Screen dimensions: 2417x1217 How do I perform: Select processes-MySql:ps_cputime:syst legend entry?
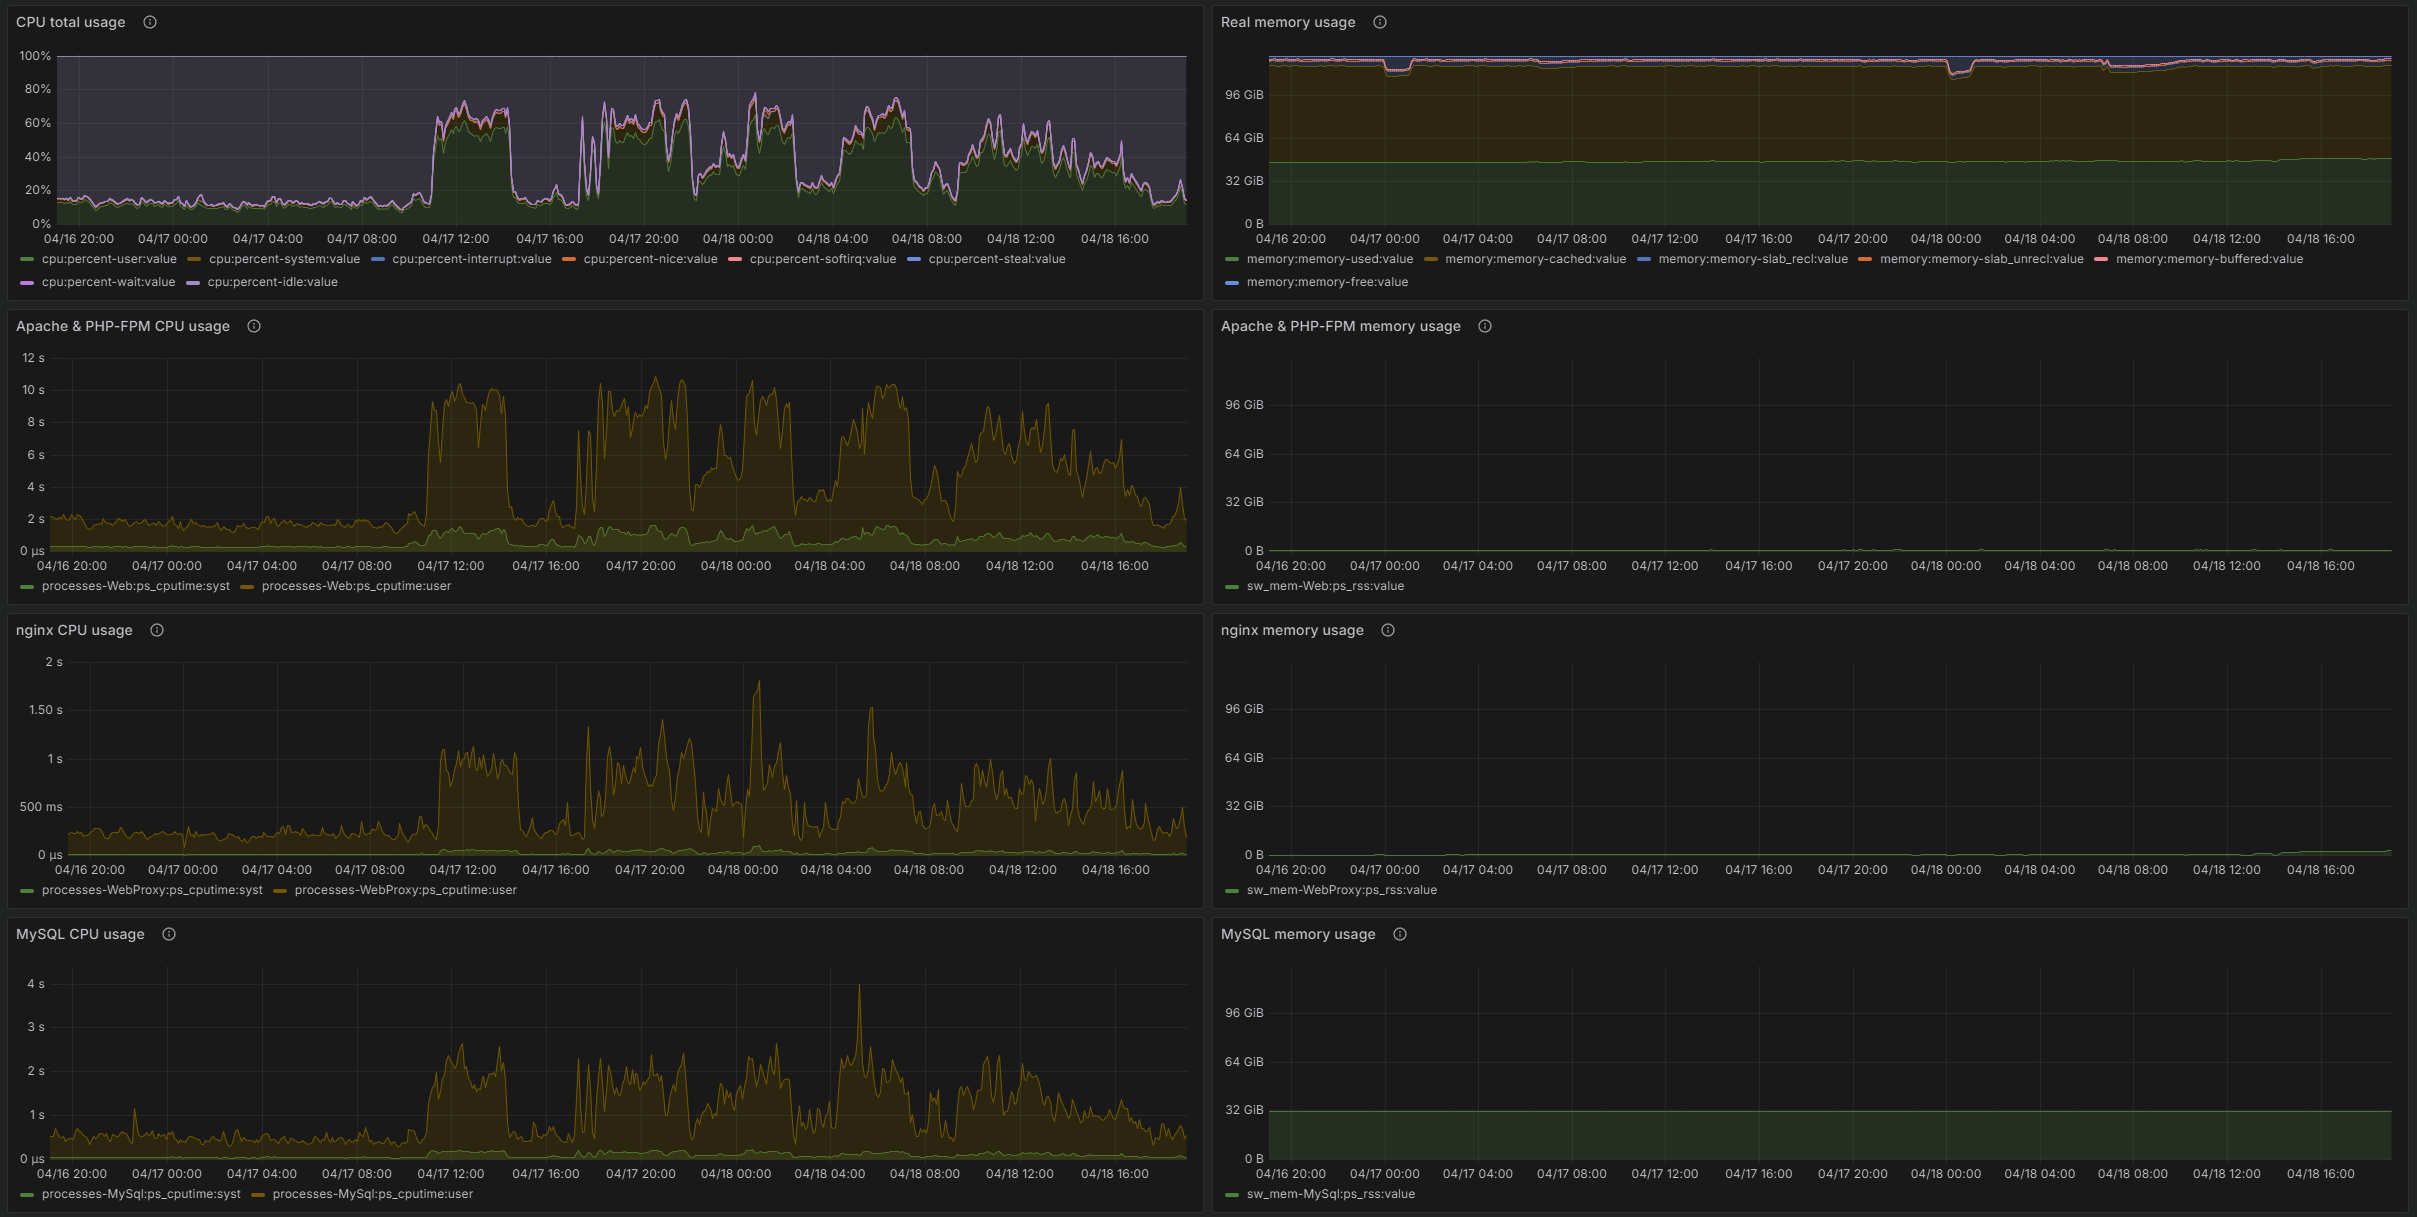click(141, 1194)
